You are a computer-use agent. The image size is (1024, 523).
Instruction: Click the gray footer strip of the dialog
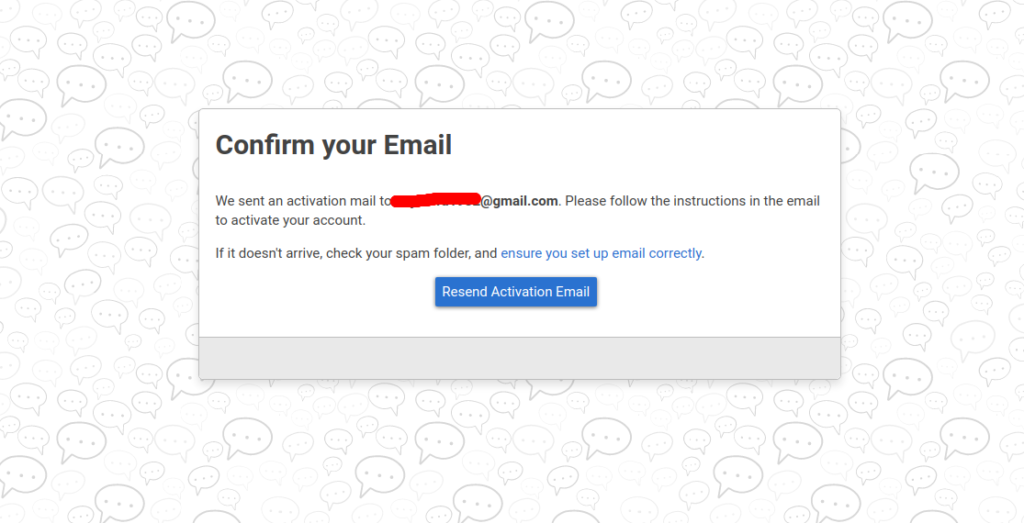pos(519,358)
